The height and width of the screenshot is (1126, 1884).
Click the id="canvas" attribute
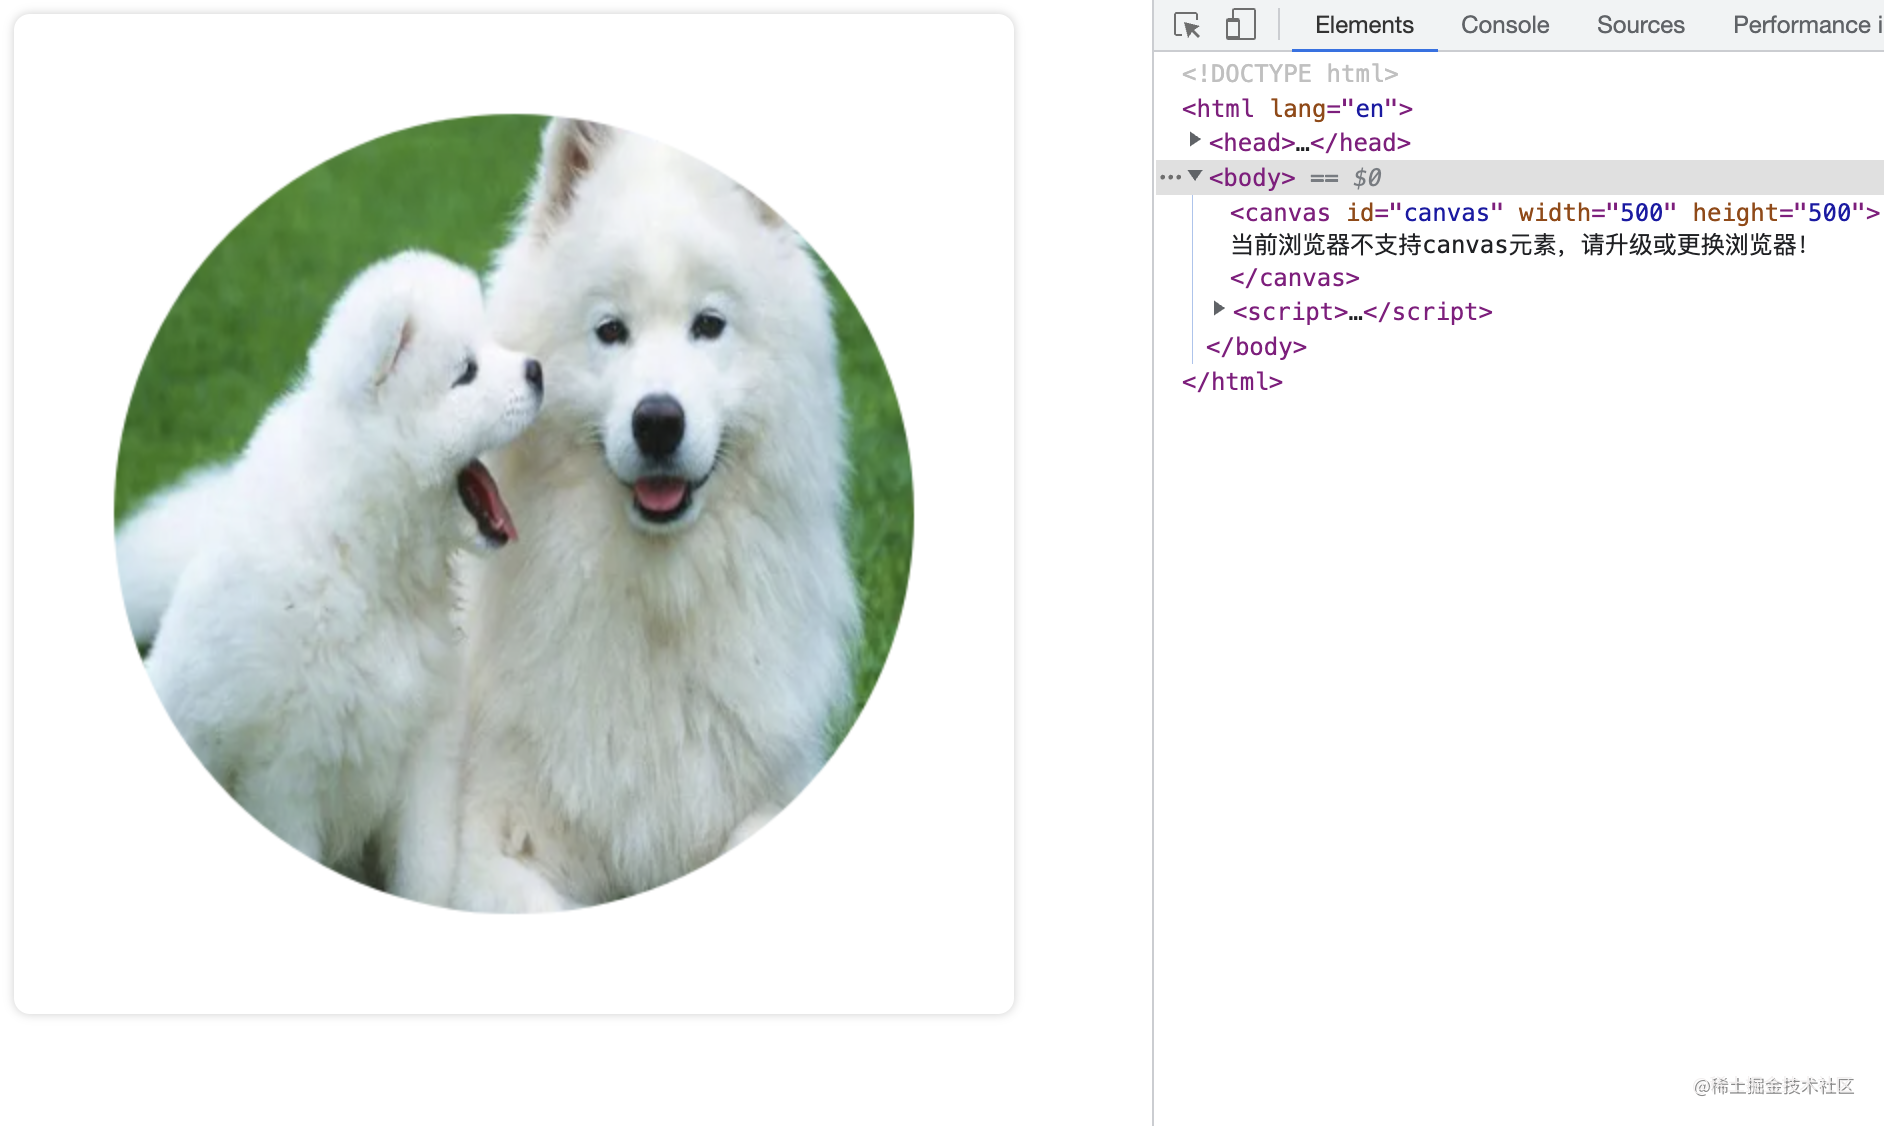tap(1425, 213)
